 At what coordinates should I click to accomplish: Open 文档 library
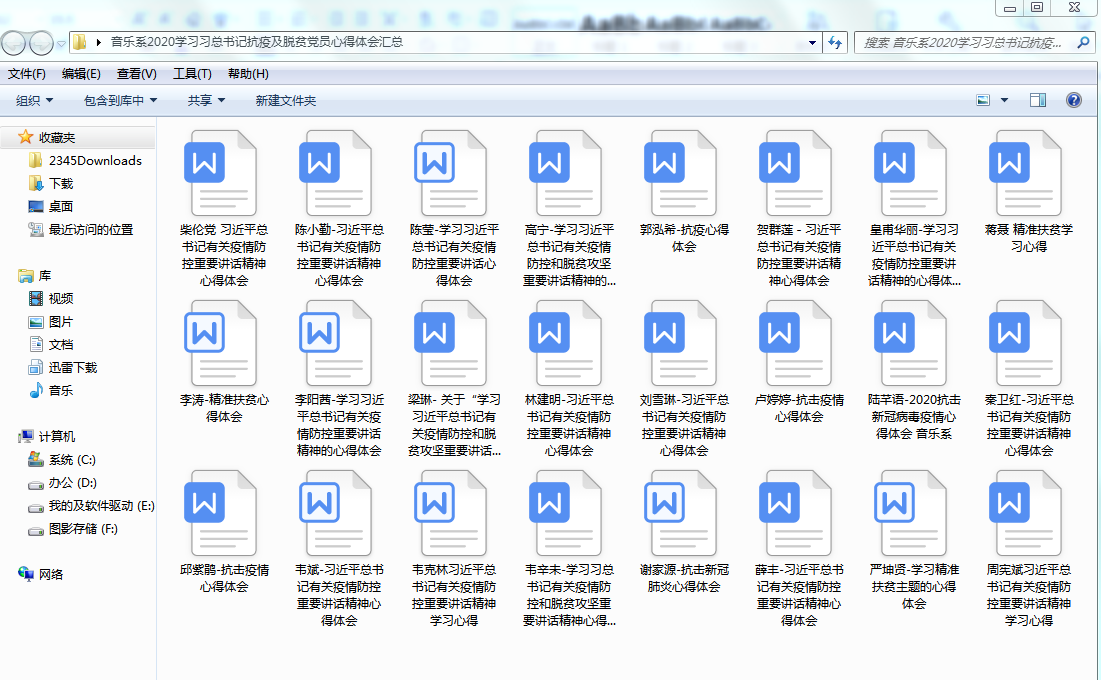[60, 345]
